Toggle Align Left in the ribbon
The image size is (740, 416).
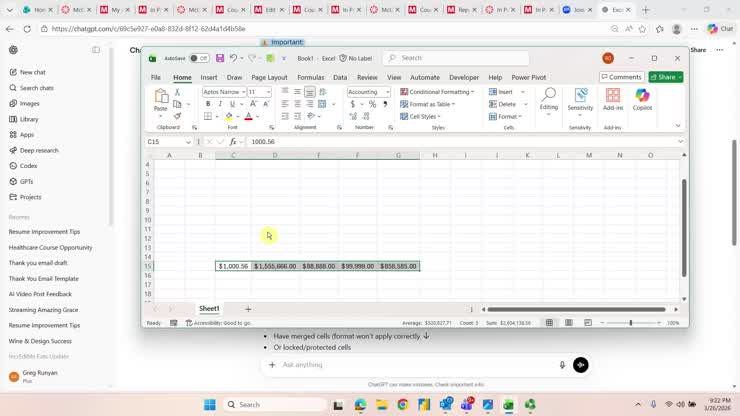285,104
